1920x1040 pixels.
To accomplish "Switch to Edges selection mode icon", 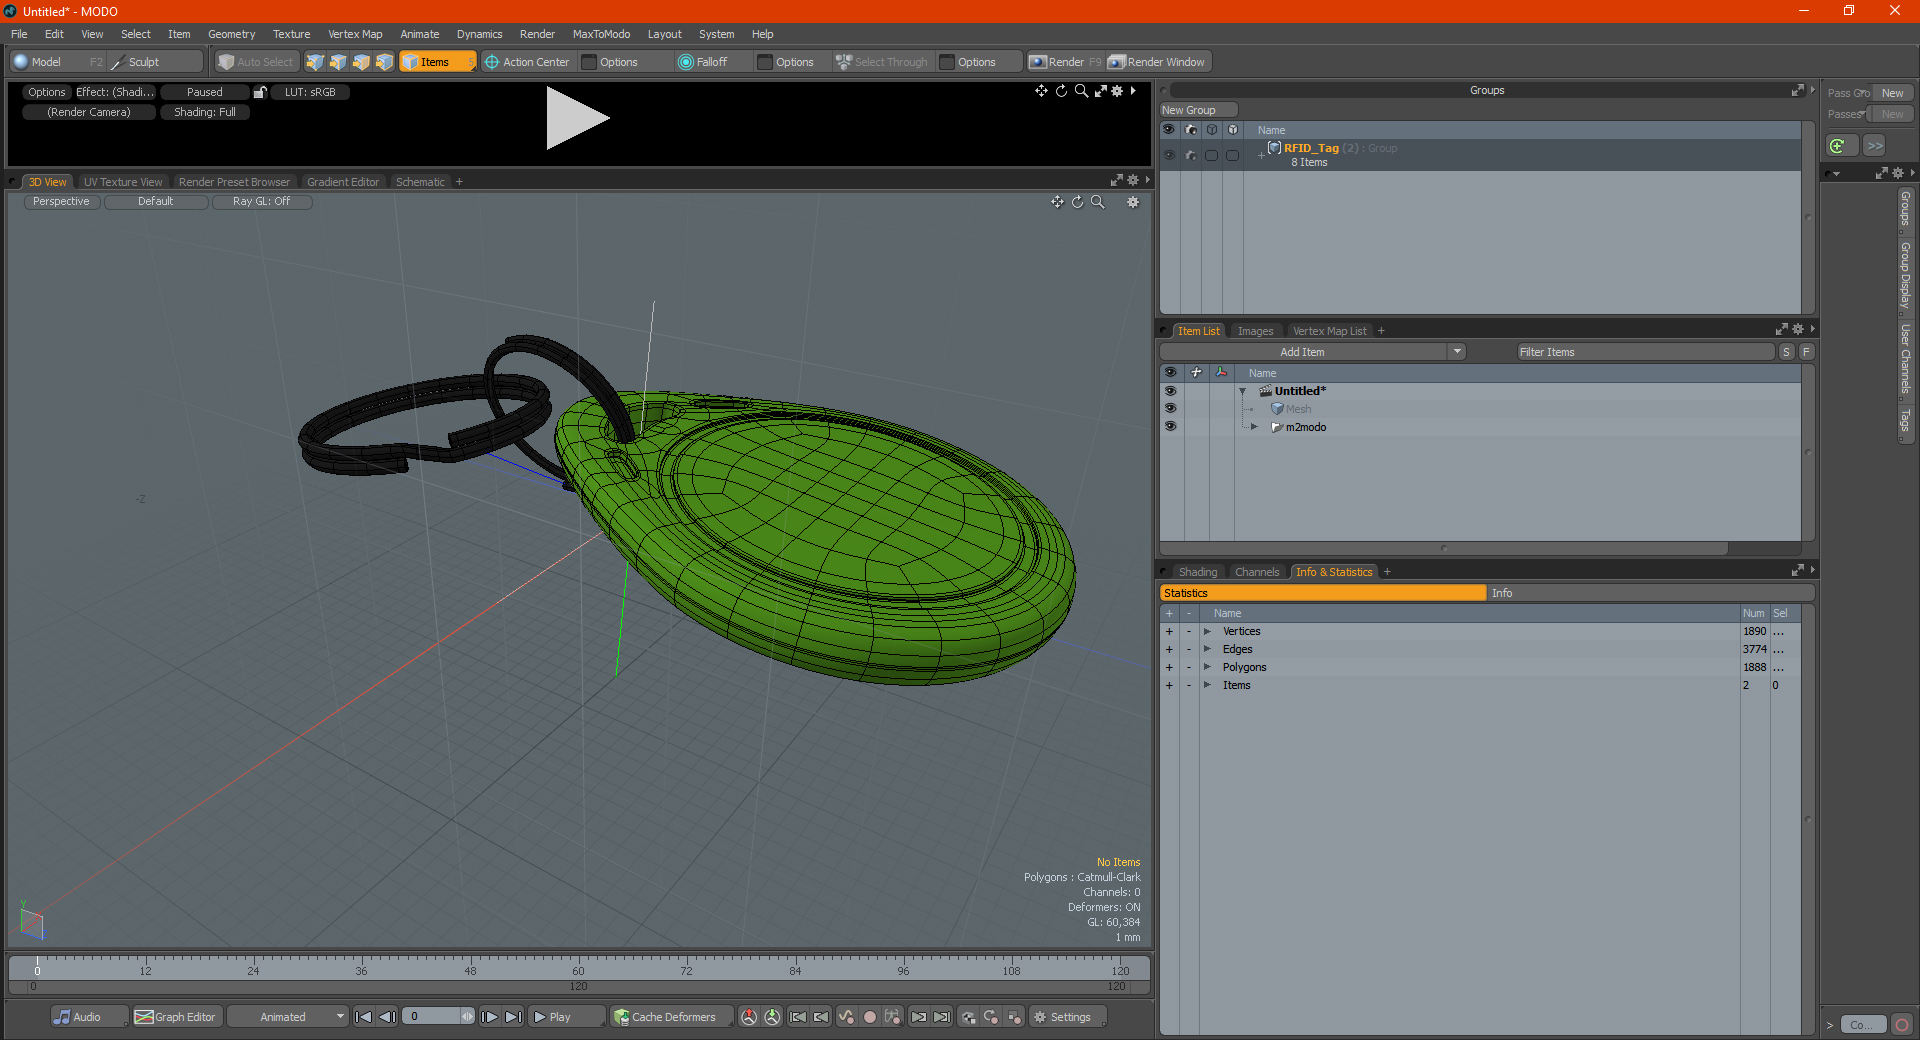I will tap(338, 62).
